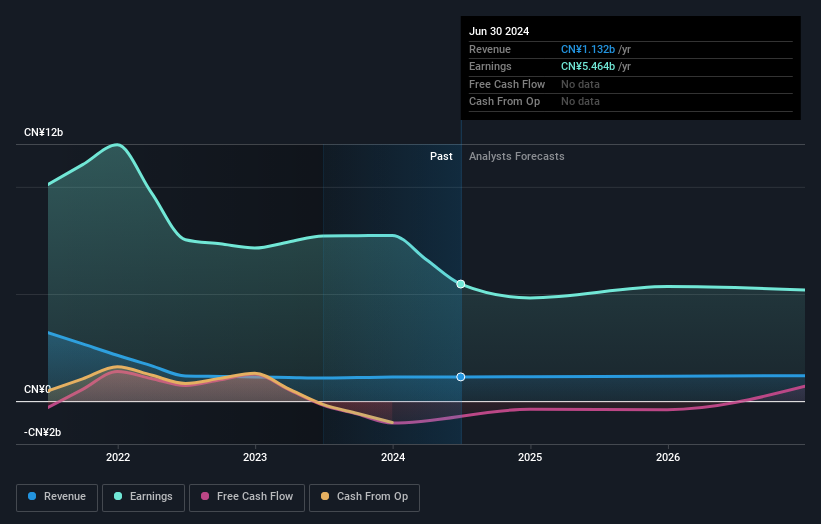Screen dimensions: 821x524
Task: Click the teal Earnings legend dot
Action: (118, 496)
